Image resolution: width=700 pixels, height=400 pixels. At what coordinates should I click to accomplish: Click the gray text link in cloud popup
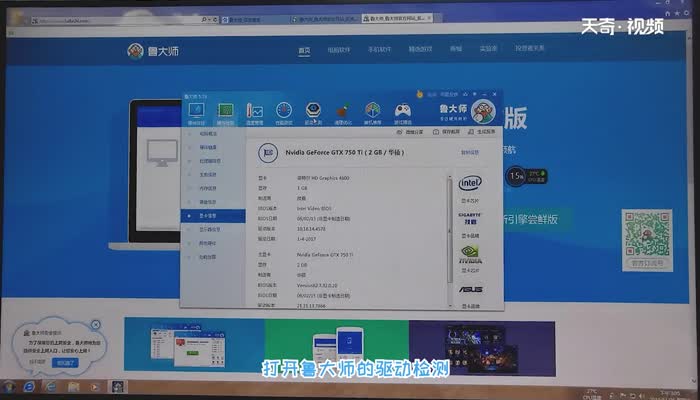click(38, 362)
